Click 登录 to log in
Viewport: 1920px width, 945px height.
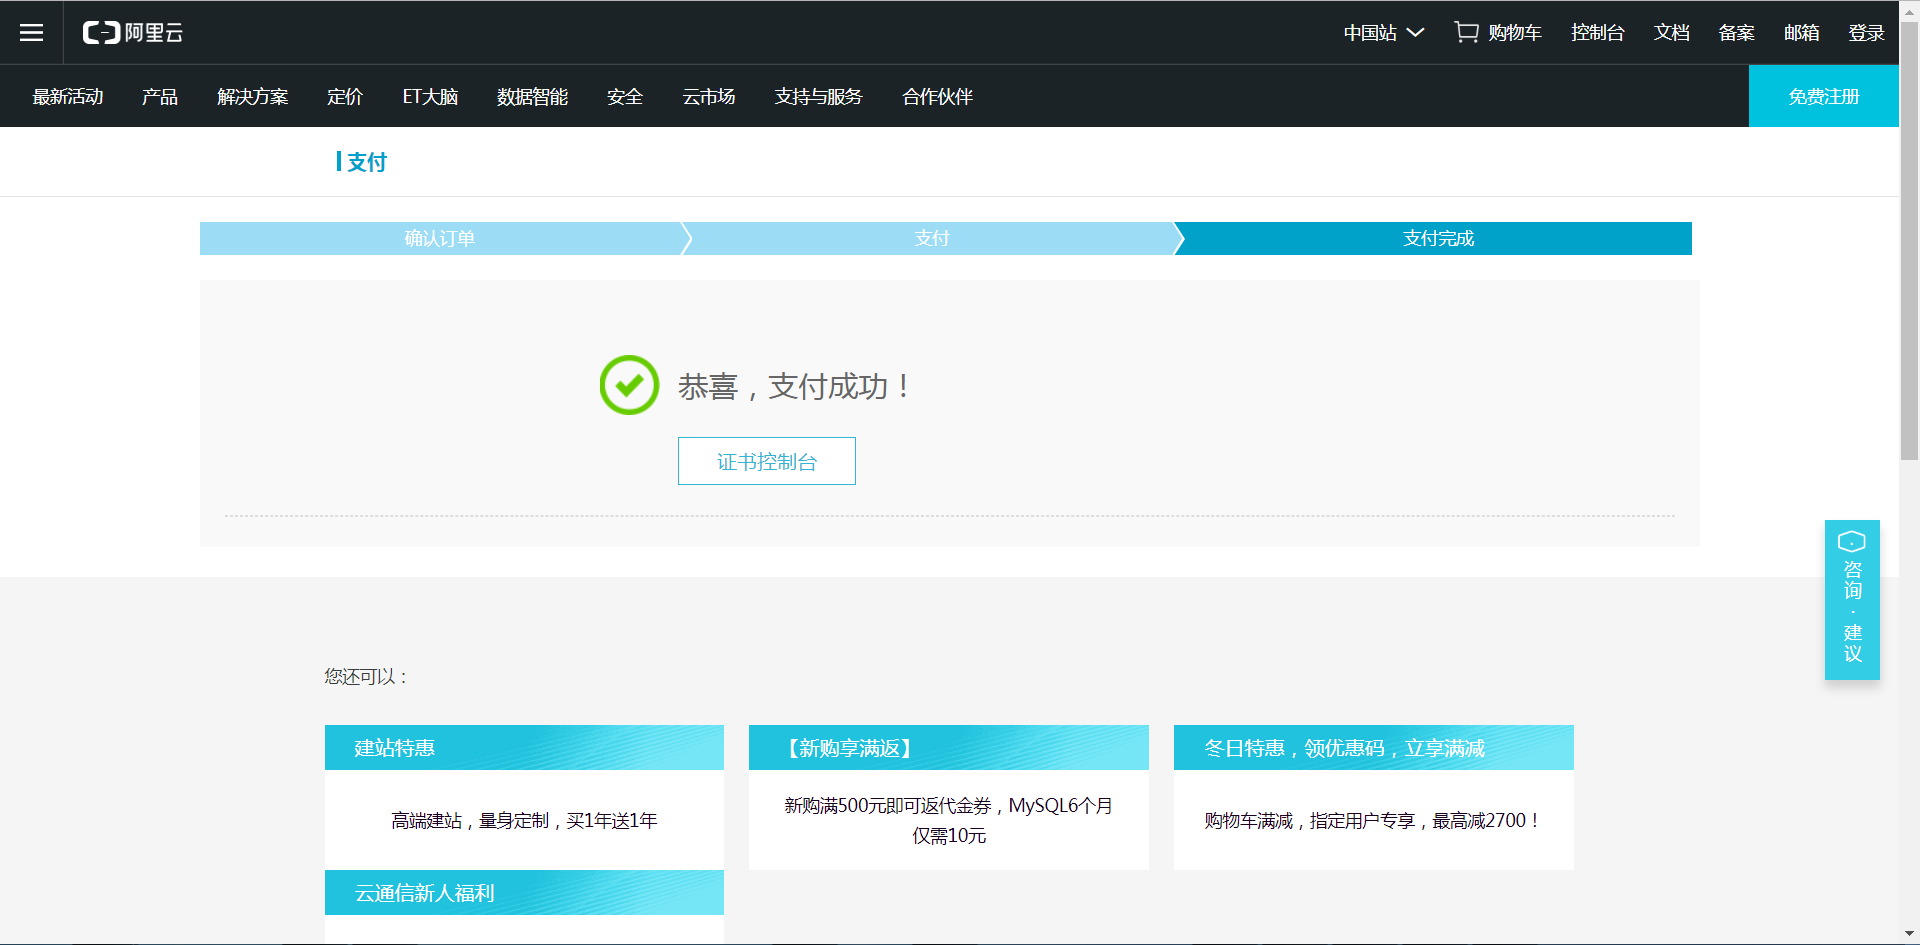click(1866, 33)
